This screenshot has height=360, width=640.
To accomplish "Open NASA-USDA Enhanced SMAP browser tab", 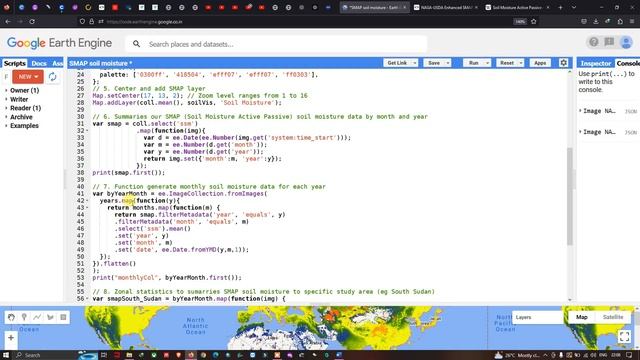I will pos(446,7).
